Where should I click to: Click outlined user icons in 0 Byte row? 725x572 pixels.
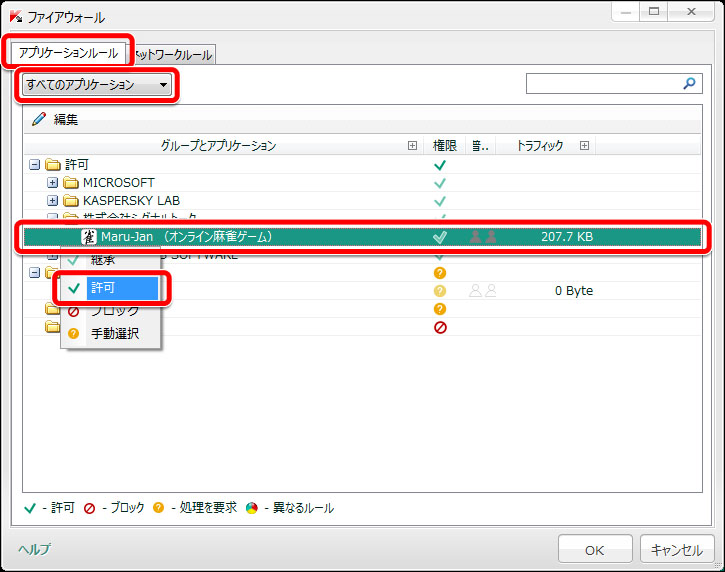(x=483, y=290)
